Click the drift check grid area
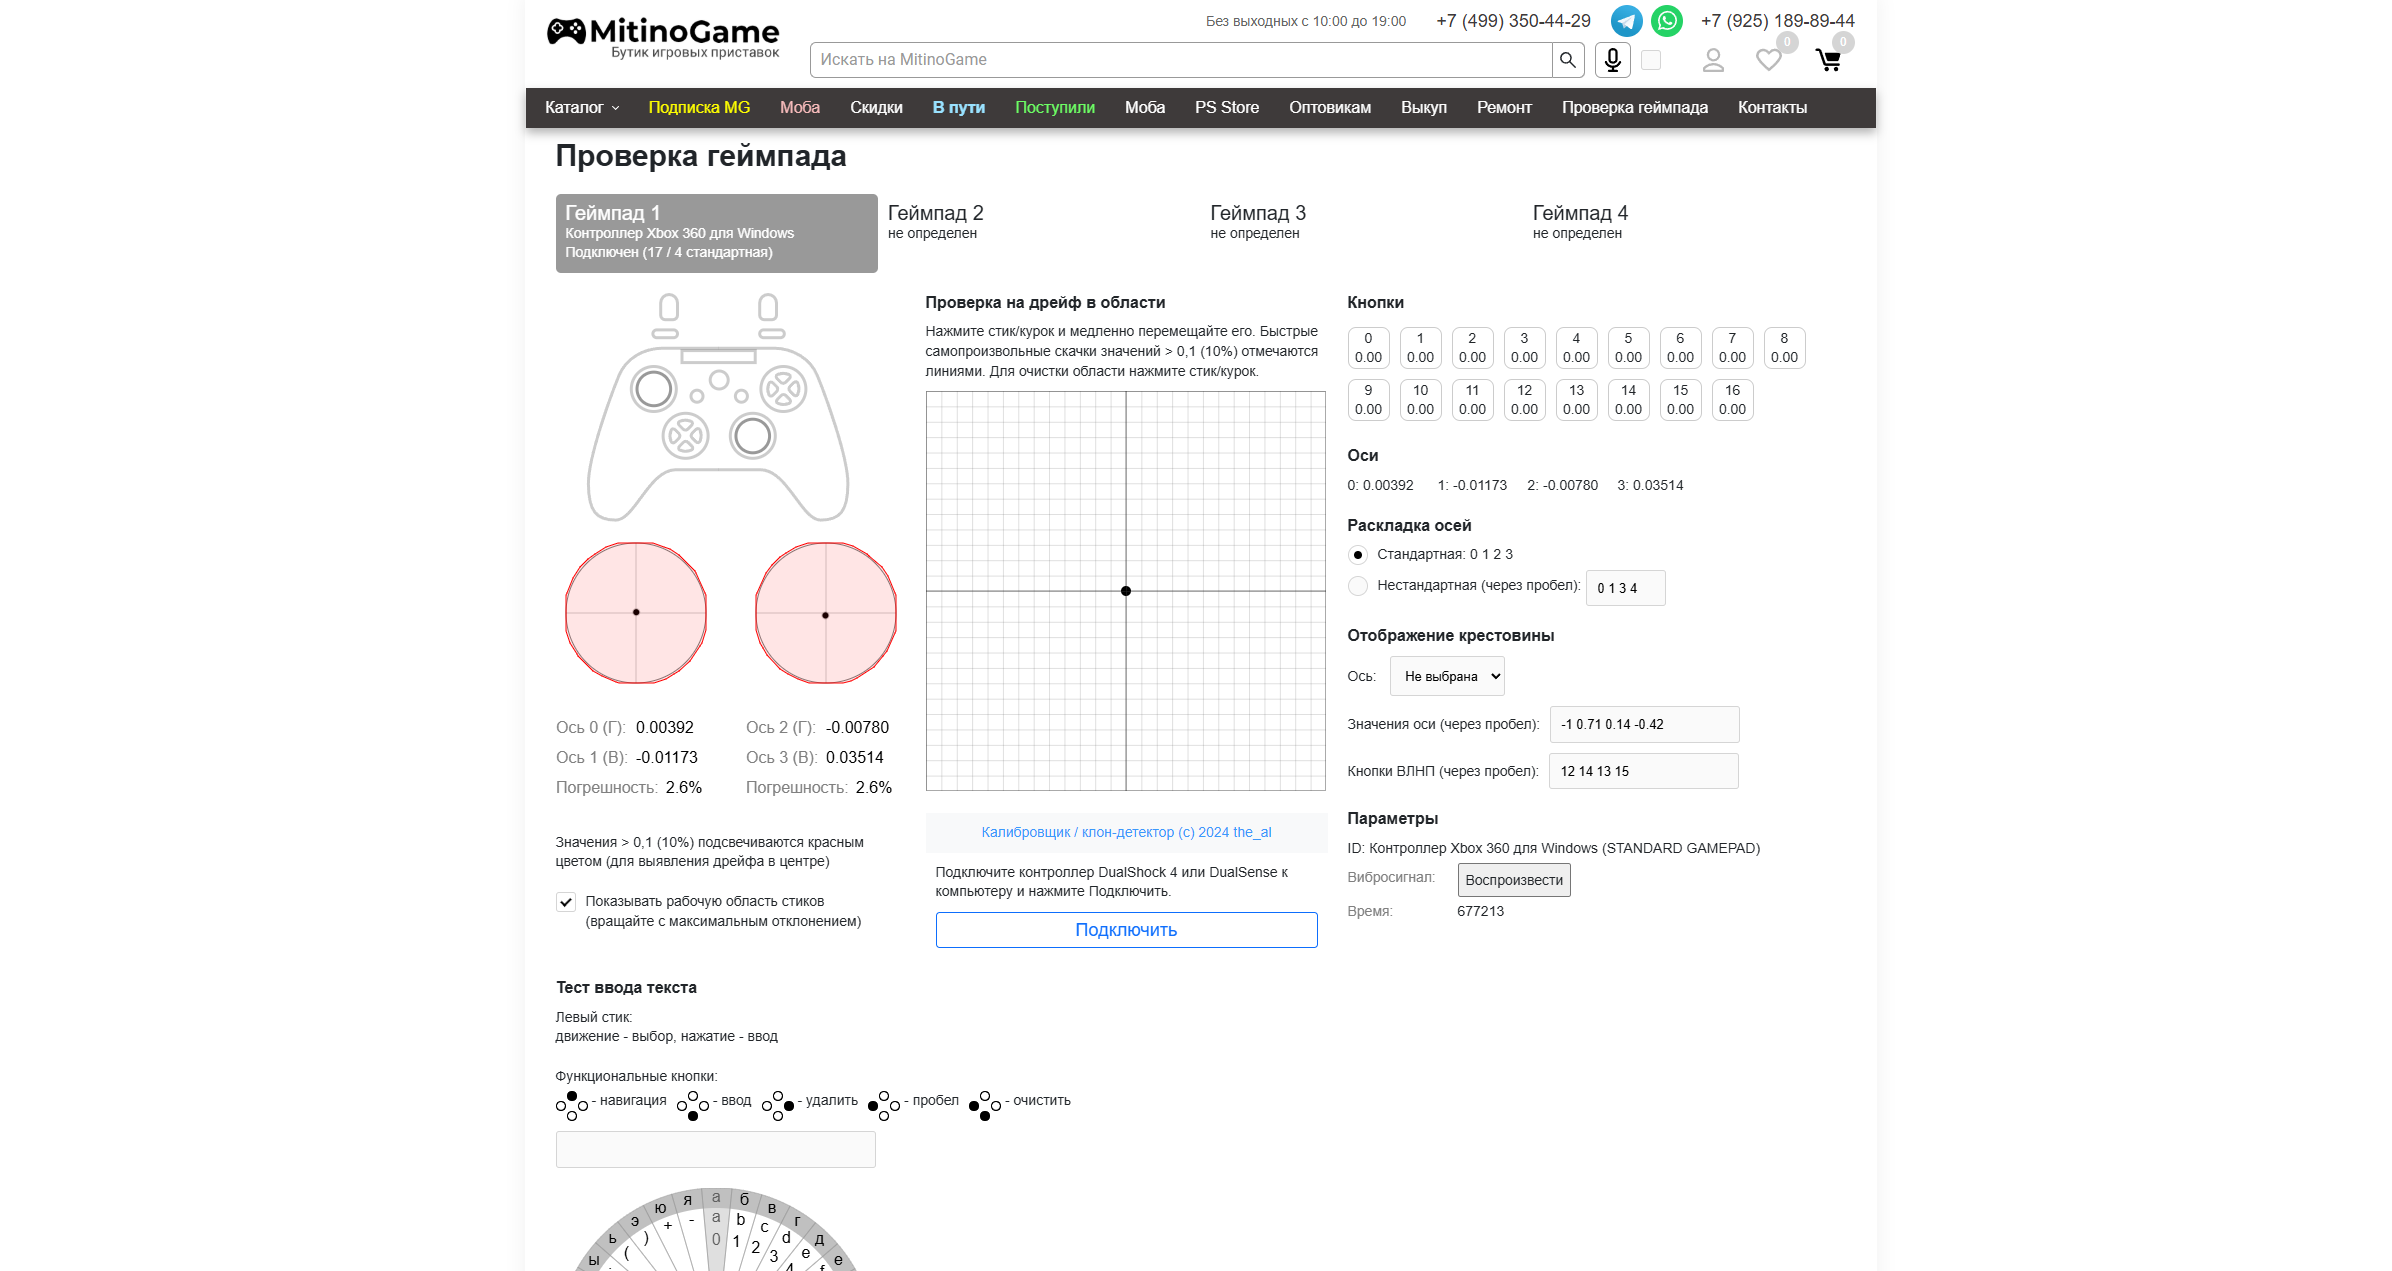Screen dimensions: 2392x1271 point(1126,591)
